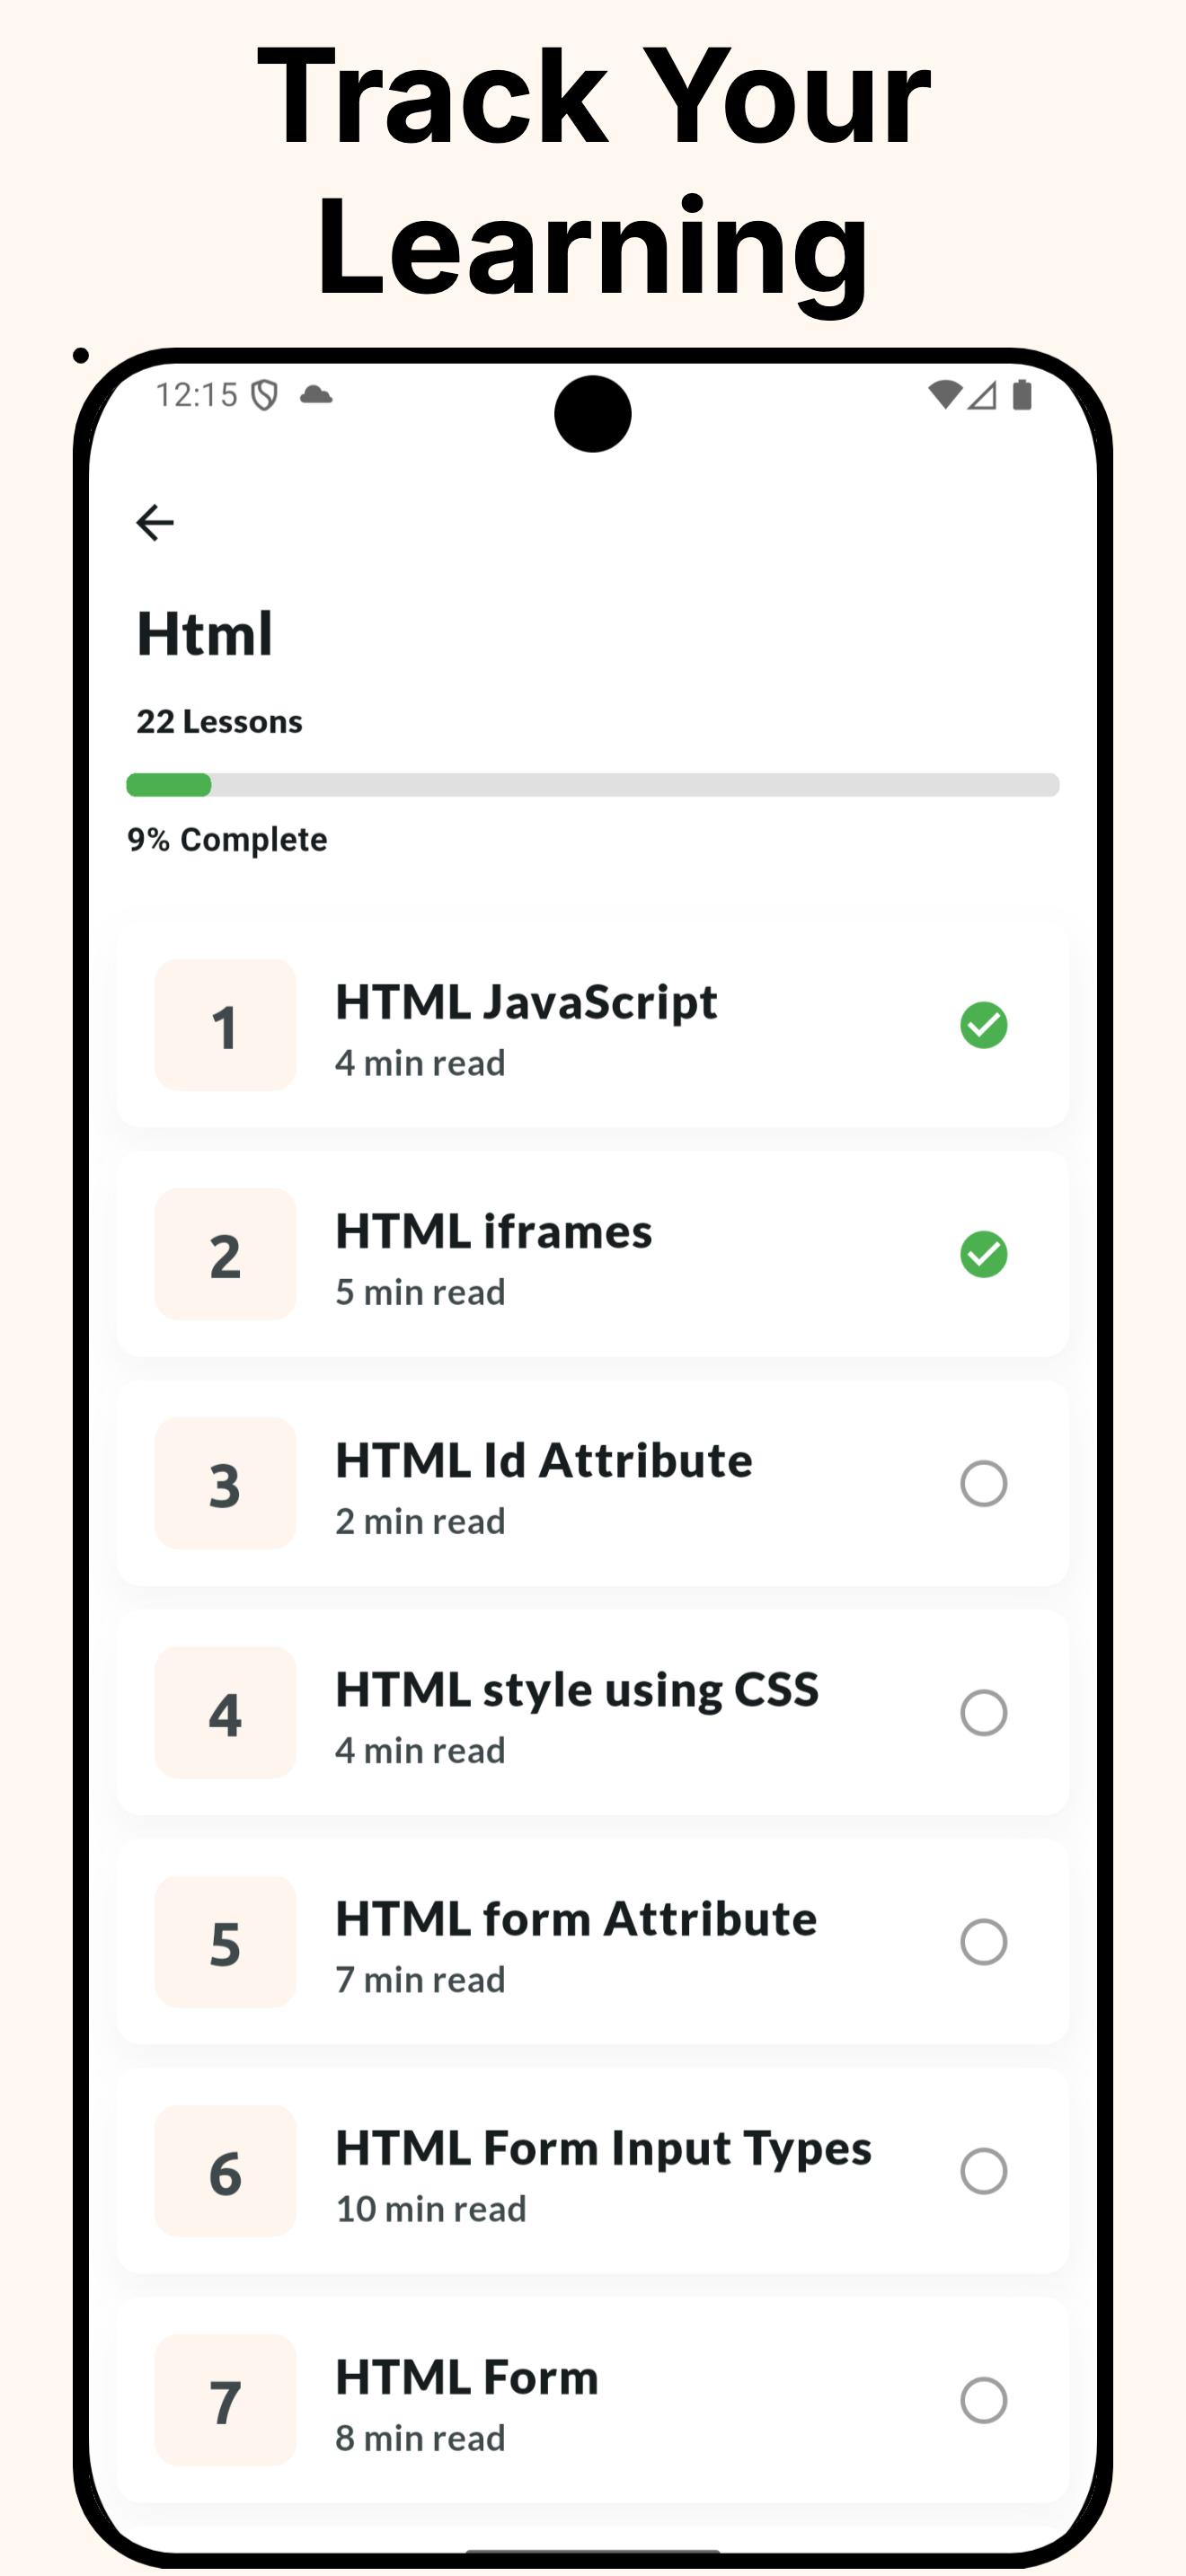Tap the cloud icon in status bar
The height and width of the screenshot is (2576, 1186).
(316, 395)
